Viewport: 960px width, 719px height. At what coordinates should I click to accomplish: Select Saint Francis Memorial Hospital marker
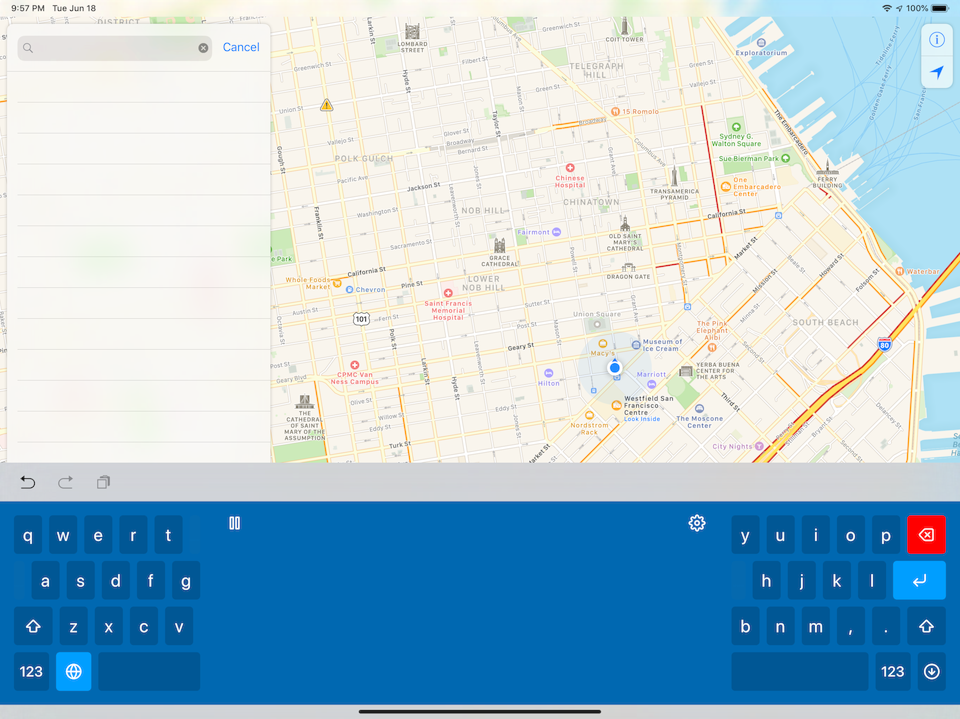tap(448, 293)
